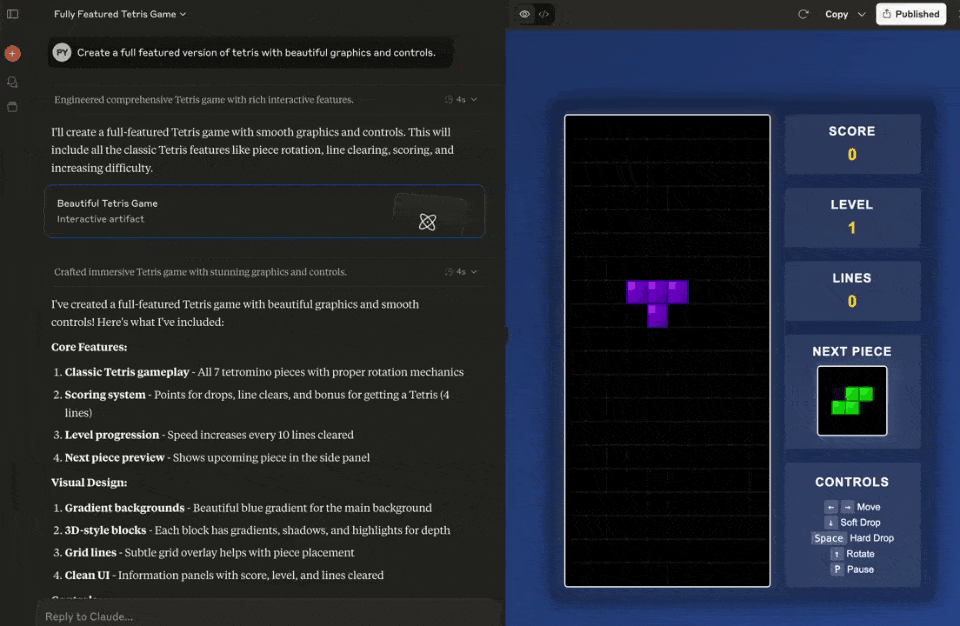This screenshot has height=626, width=960.
Task: Click the PY user avatar
Action: [62, 53]
